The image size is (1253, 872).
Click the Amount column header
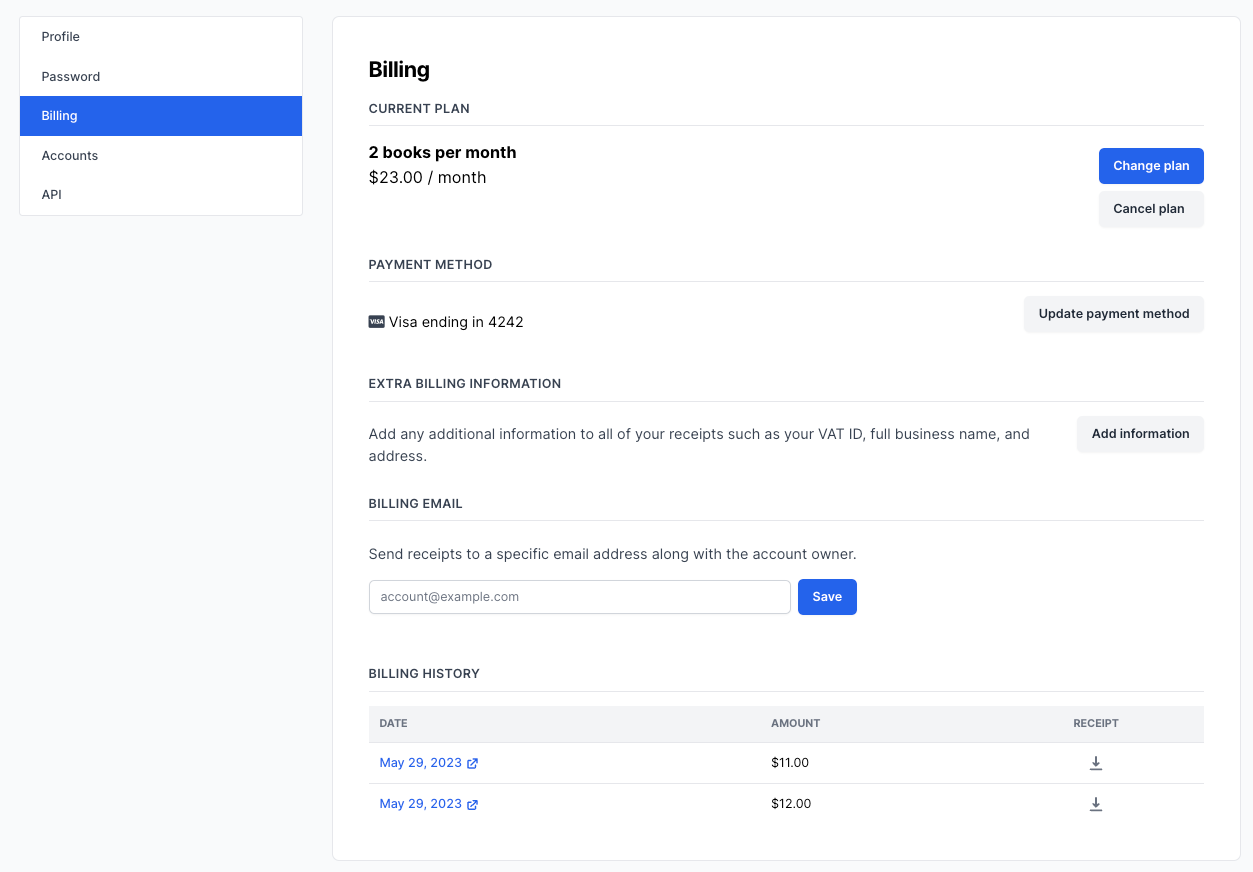coord(795,723)
